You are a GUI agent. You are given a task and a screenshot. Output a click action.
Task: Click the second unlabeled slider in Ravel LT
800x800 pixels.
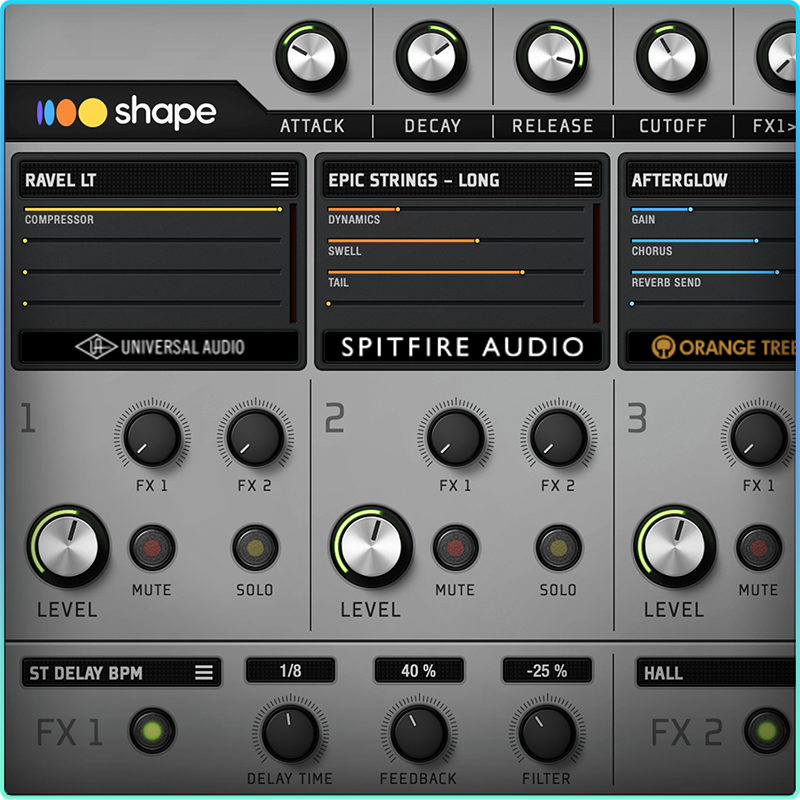click(153, 272)
